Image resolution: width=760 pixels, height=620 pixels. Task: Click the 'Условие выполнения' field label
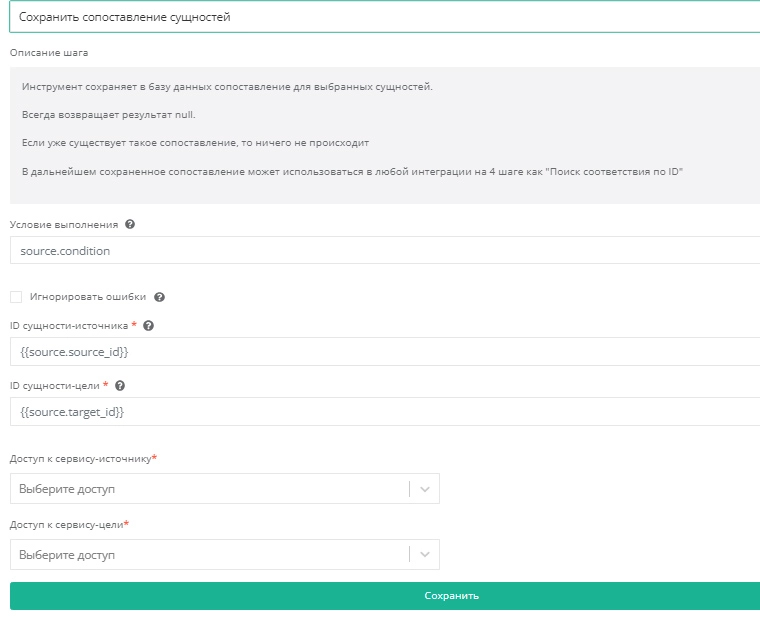(x=64, y=225)
